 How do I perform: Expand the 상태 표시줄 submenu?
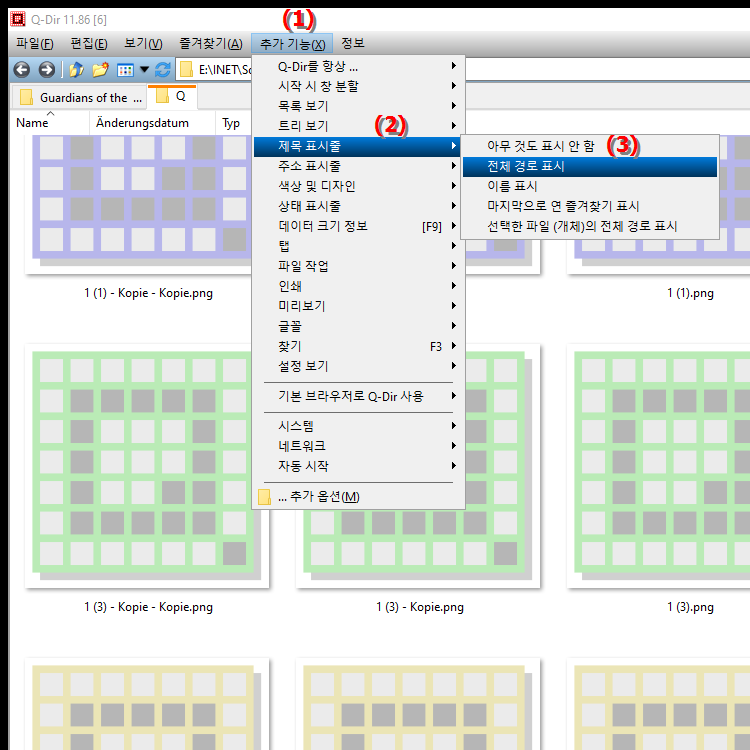click(358, 206)
